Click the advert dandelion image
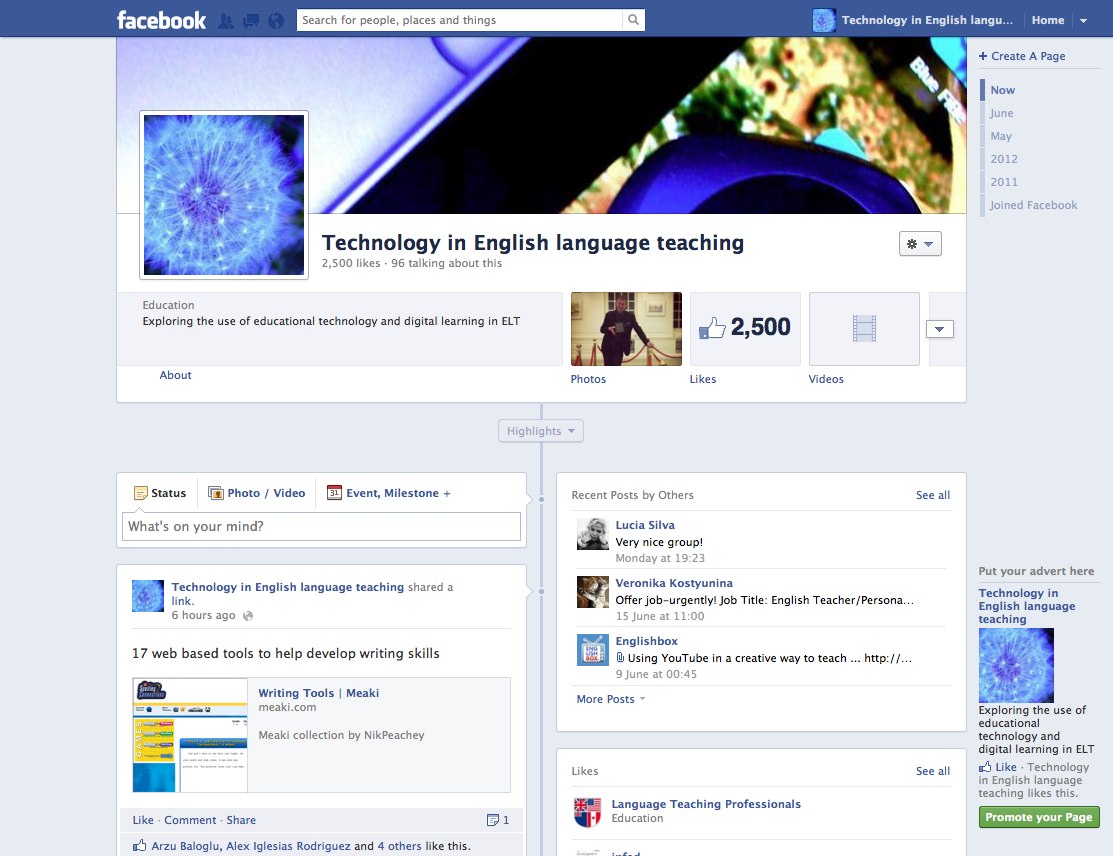 (1016, 666)
